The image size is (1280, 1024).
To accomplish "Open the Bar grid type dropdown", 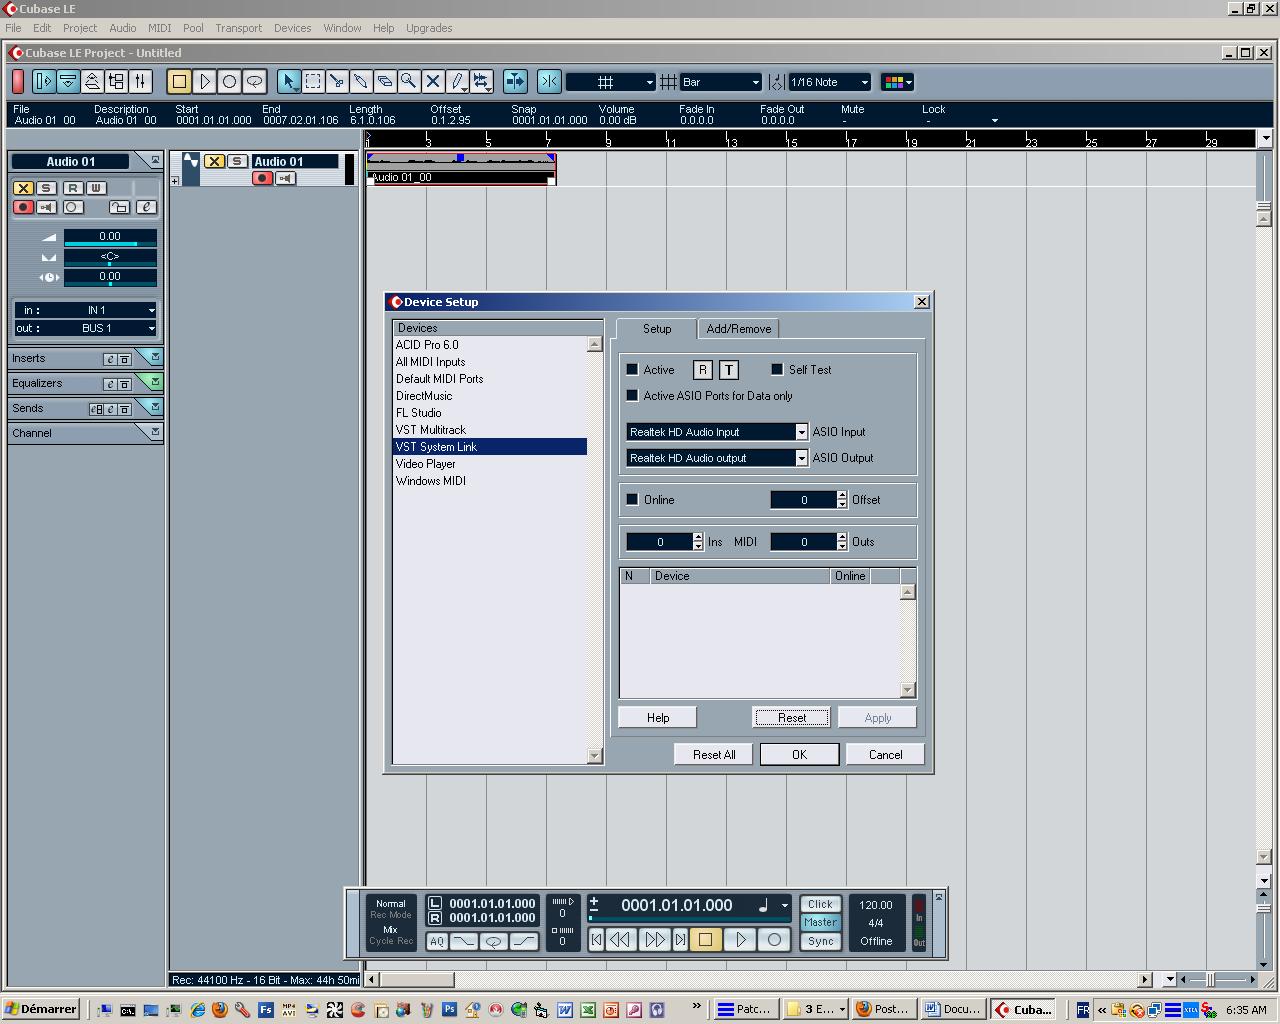I will pos(720,82).
